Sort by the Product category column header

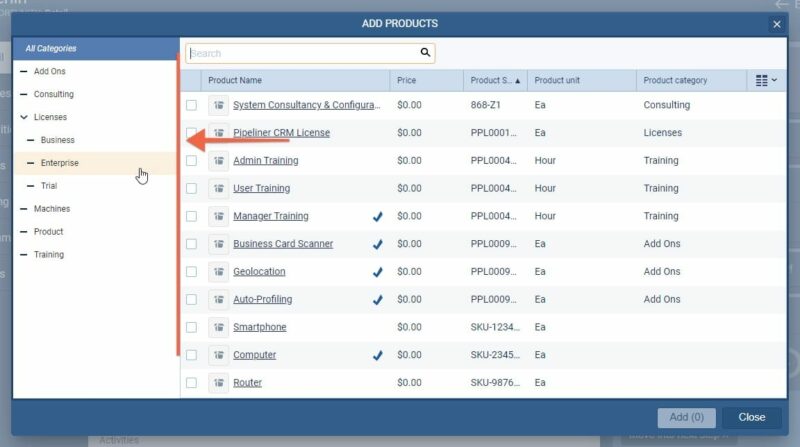tap(691, 81)
